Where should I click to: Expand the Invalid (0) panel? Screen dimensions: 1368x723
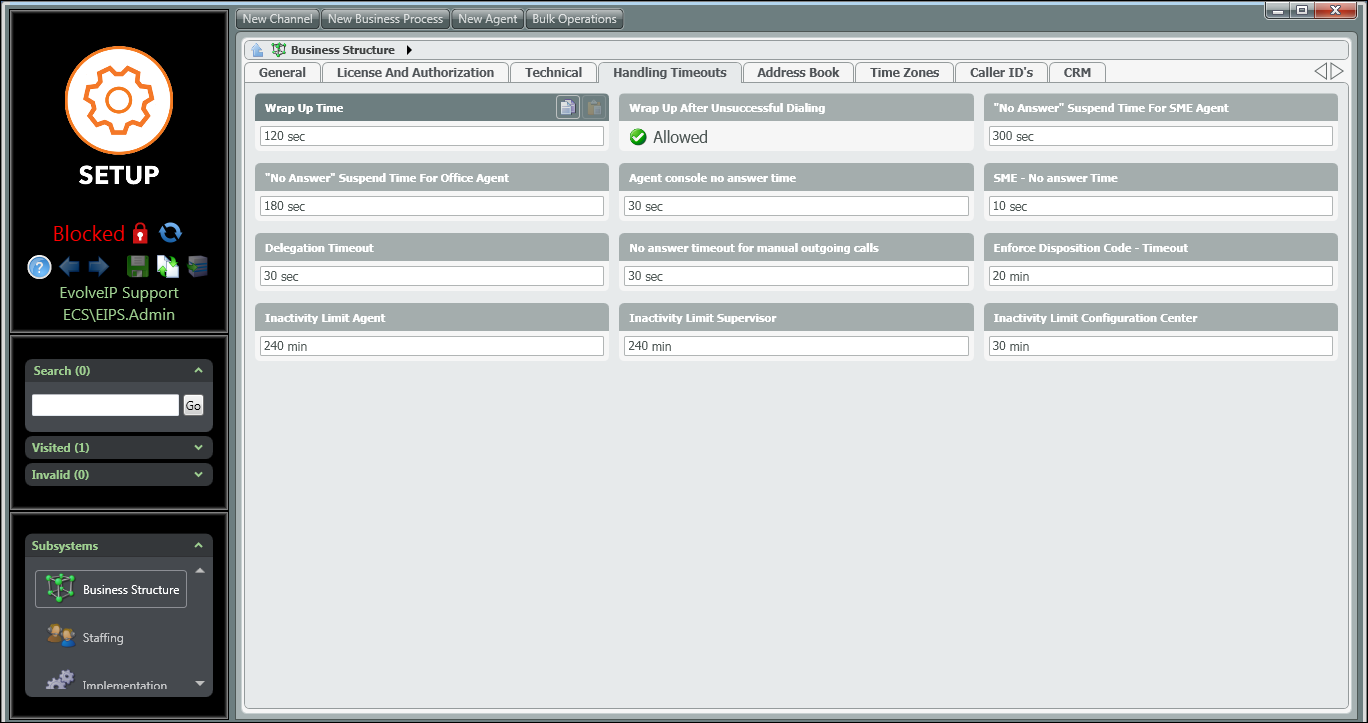coord(198,475)
